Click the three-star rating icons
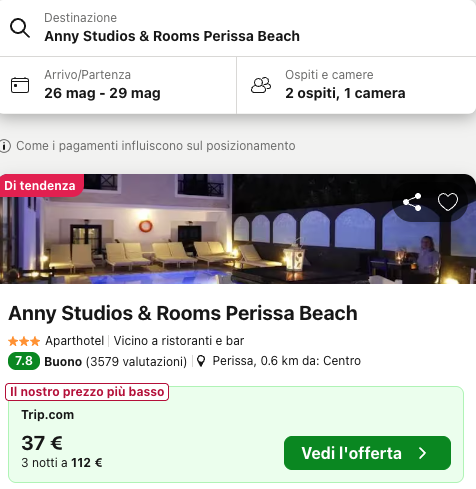476x489 pixels. click(24, 341)
